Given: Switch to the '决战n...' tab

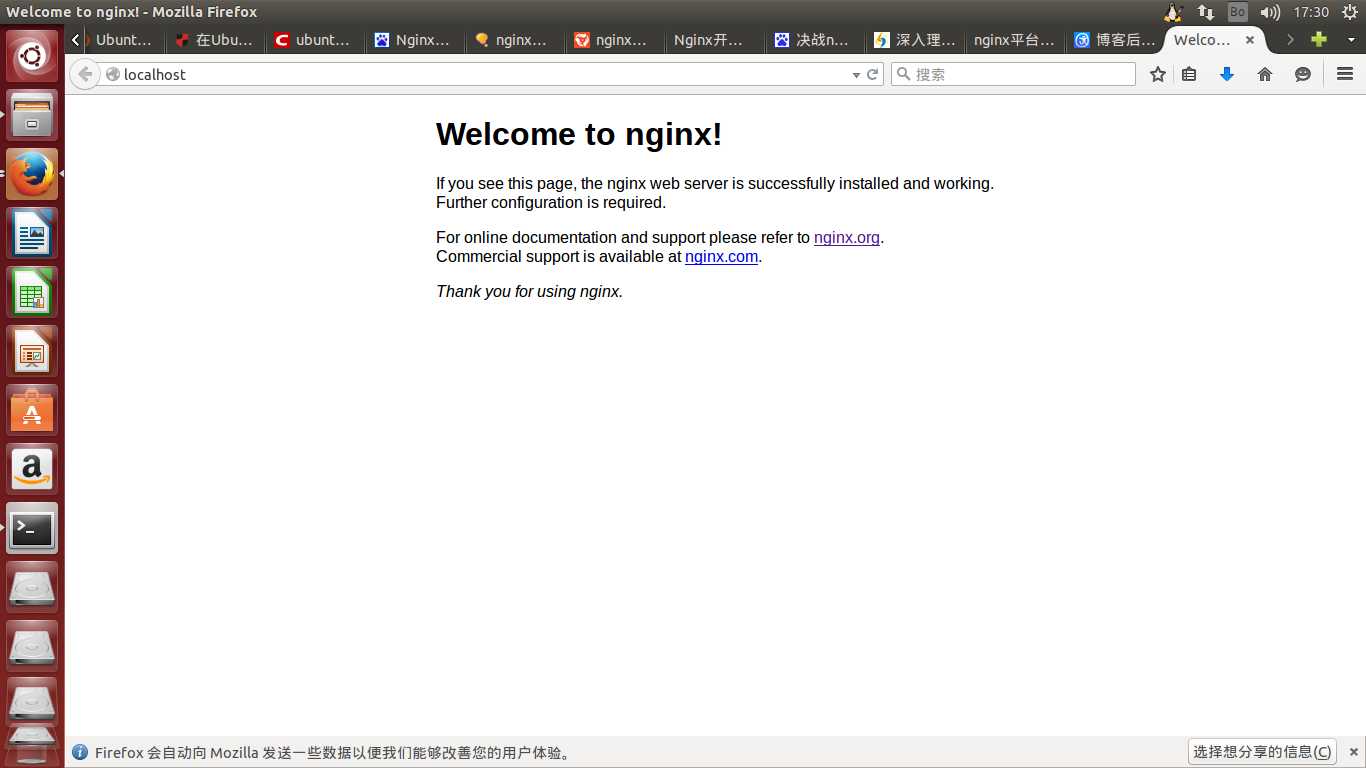Looking at the screenshot, I should coord(815,40).
